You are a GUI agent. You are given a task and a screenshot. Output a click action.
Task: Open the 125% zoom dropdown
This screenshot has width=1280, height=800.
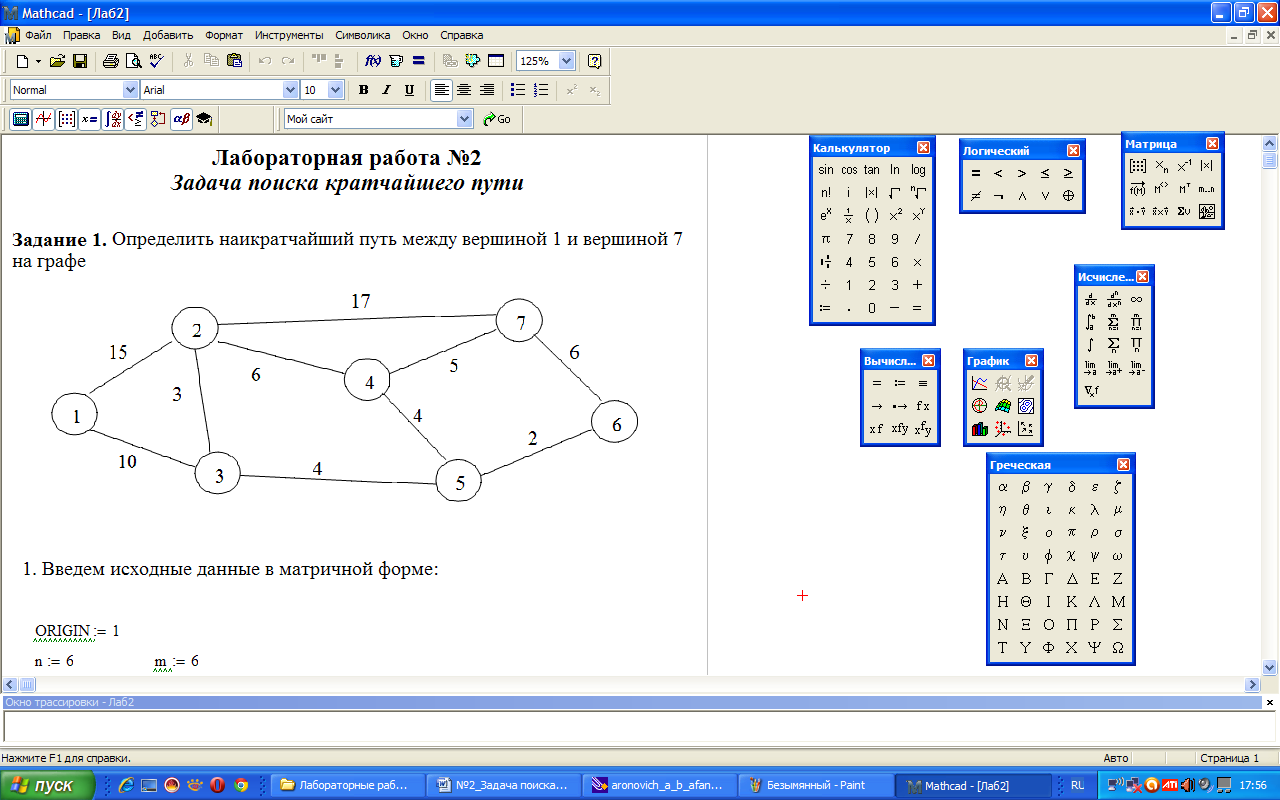(x=567, y=61)
